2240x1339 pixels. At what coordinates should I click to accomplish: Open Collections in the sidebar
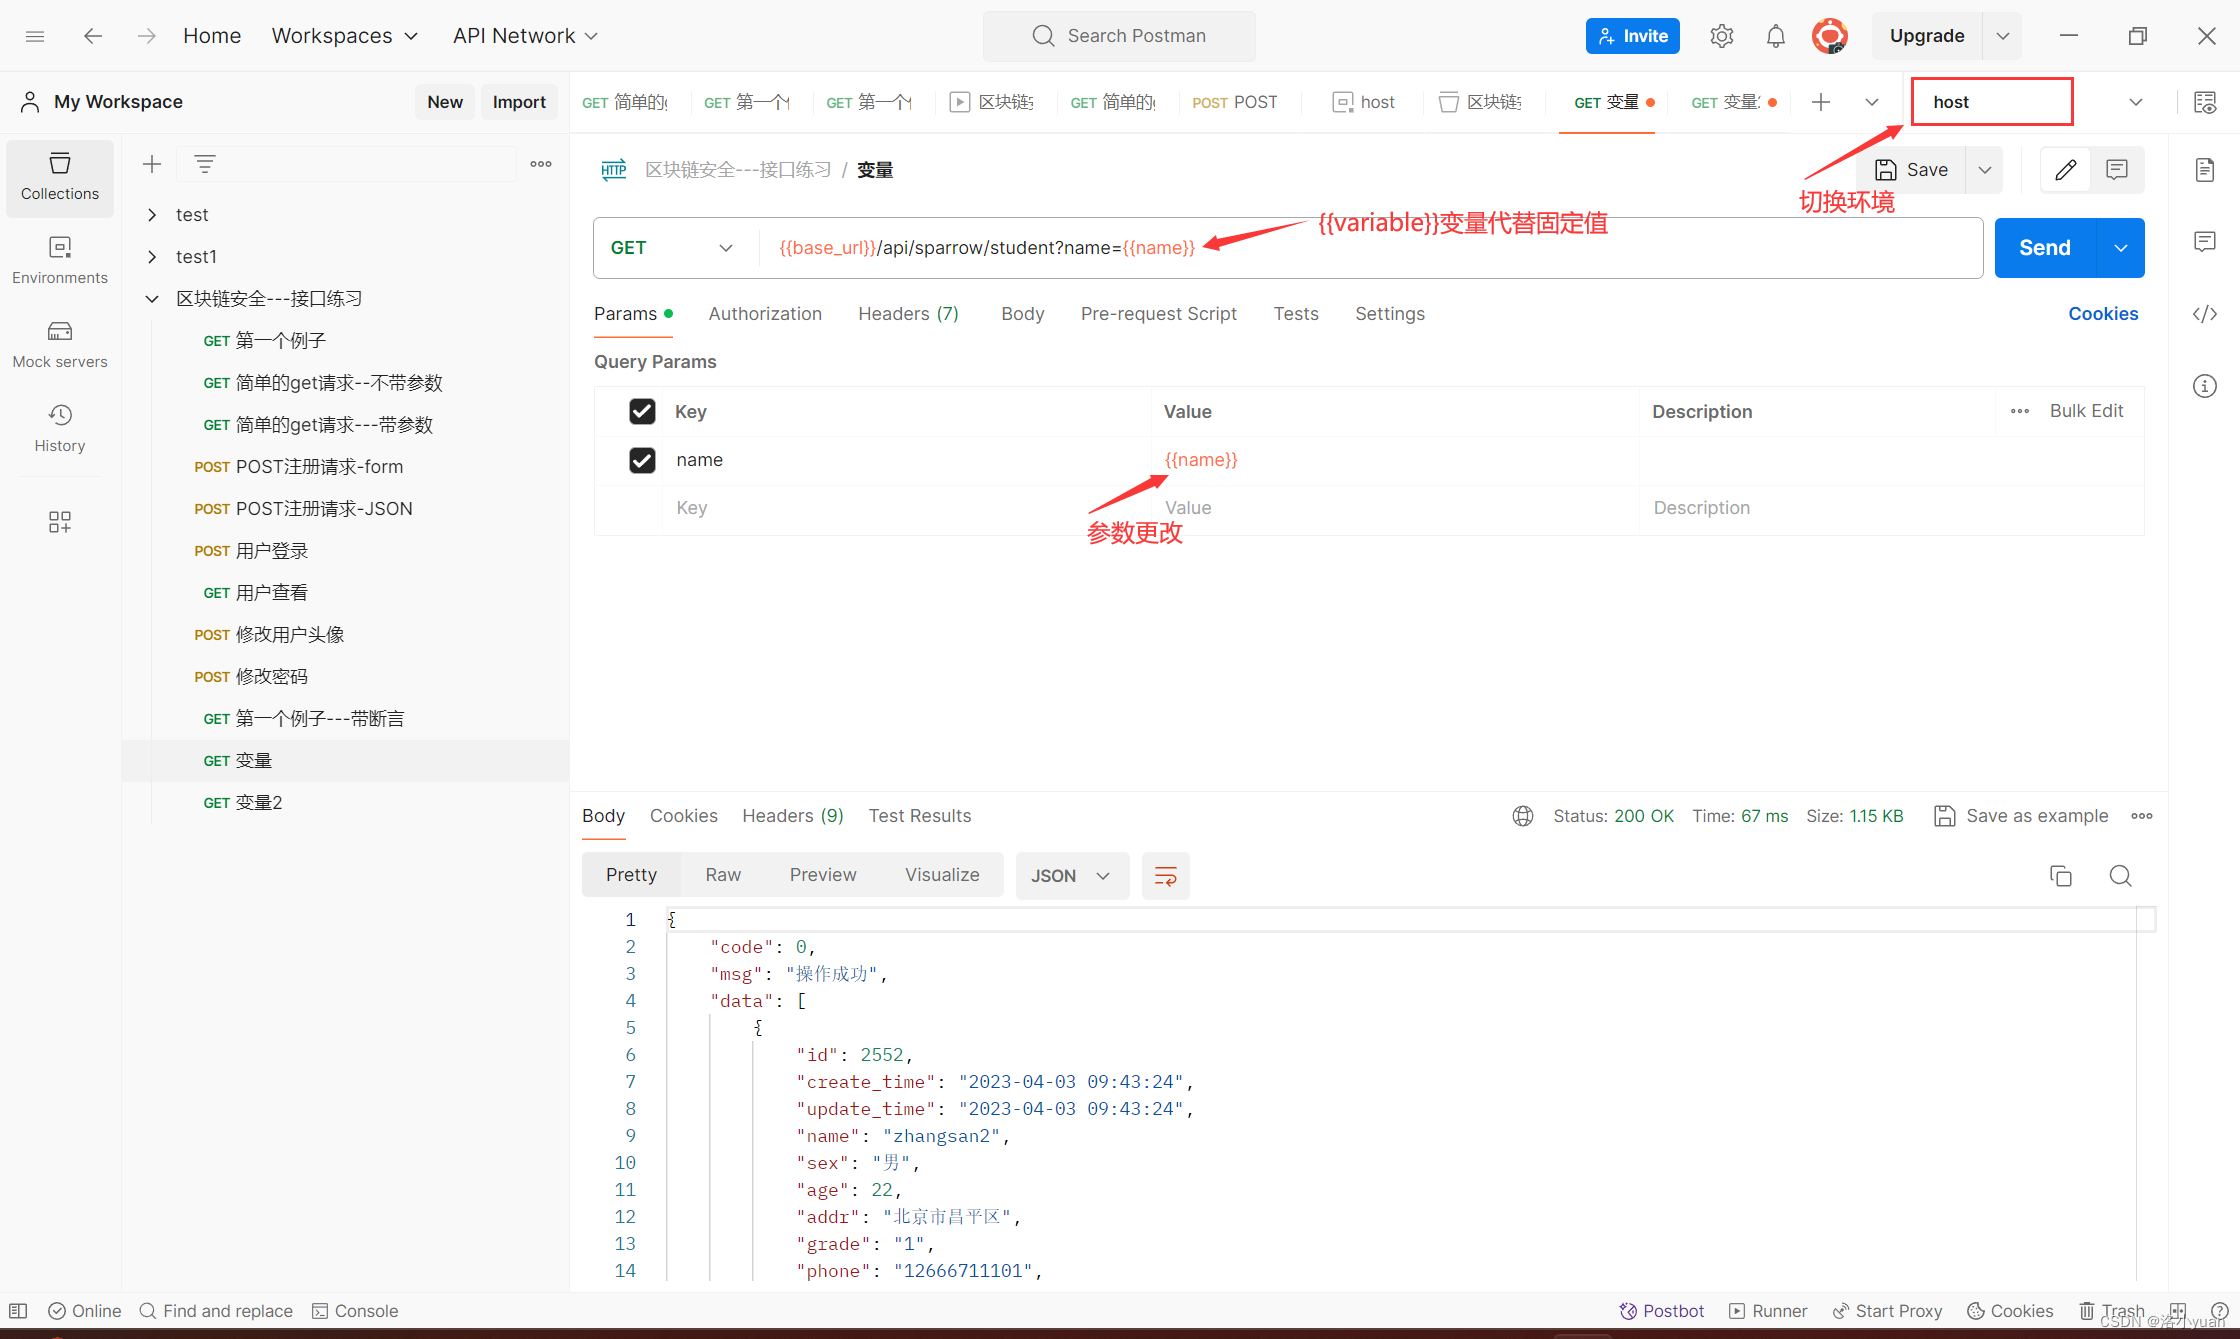(x=60, y=177)
